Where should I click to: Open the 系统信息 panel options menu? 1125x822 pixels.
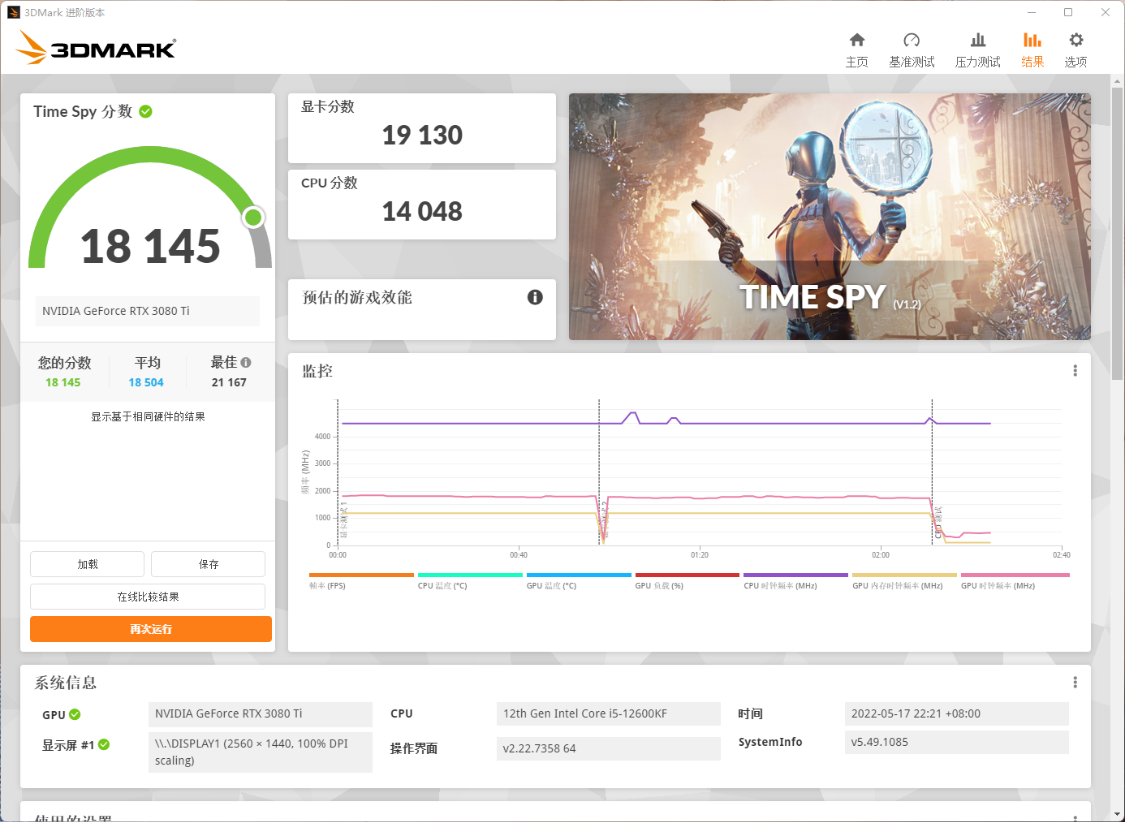pos(1075,682)
